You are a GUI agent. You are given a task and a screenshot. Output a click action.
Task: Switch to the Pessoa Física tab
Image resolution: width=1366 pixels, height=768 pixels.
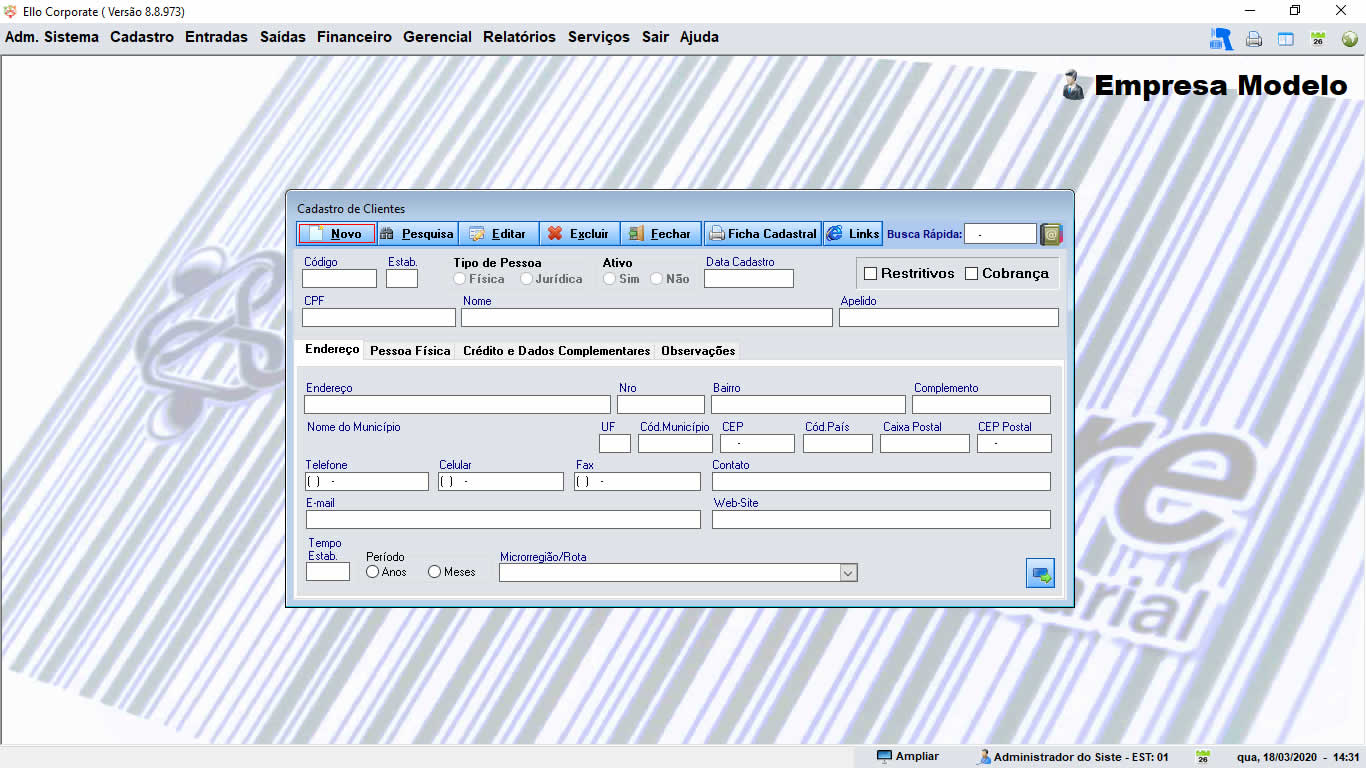coord(410,351)
